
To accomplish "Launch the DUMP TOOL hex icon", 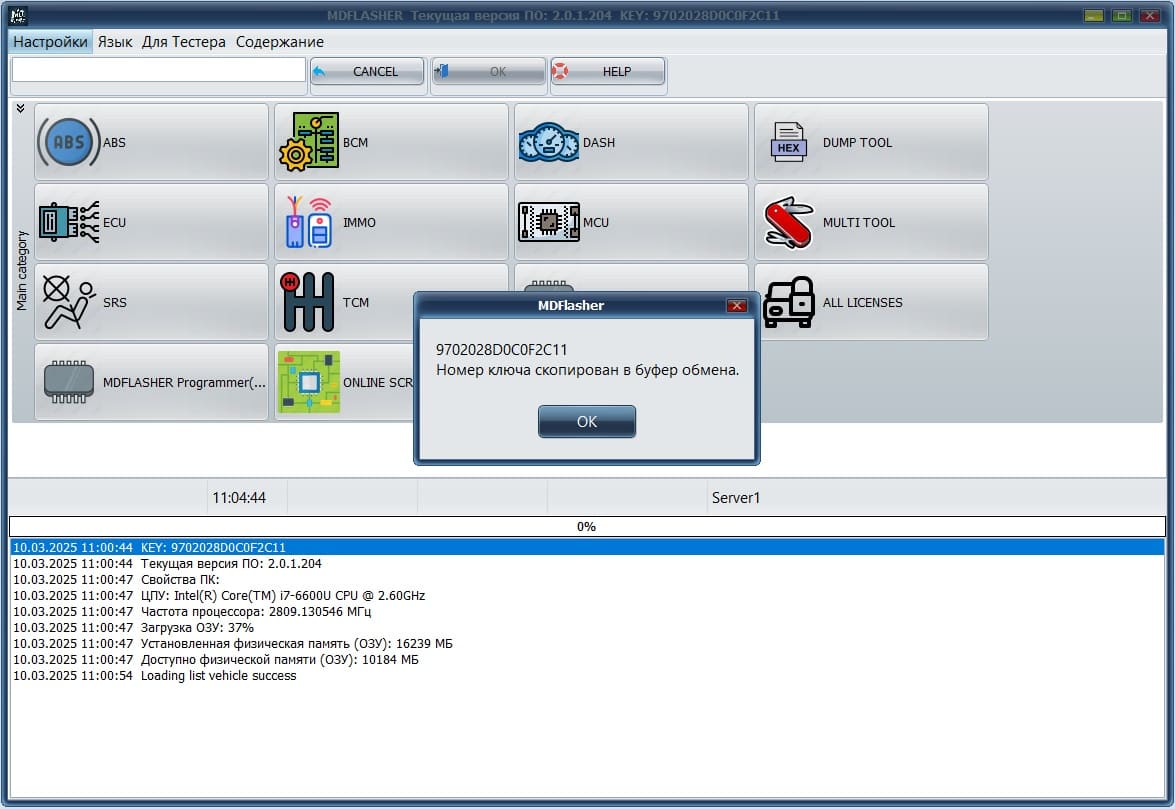I will pos(871,142).
